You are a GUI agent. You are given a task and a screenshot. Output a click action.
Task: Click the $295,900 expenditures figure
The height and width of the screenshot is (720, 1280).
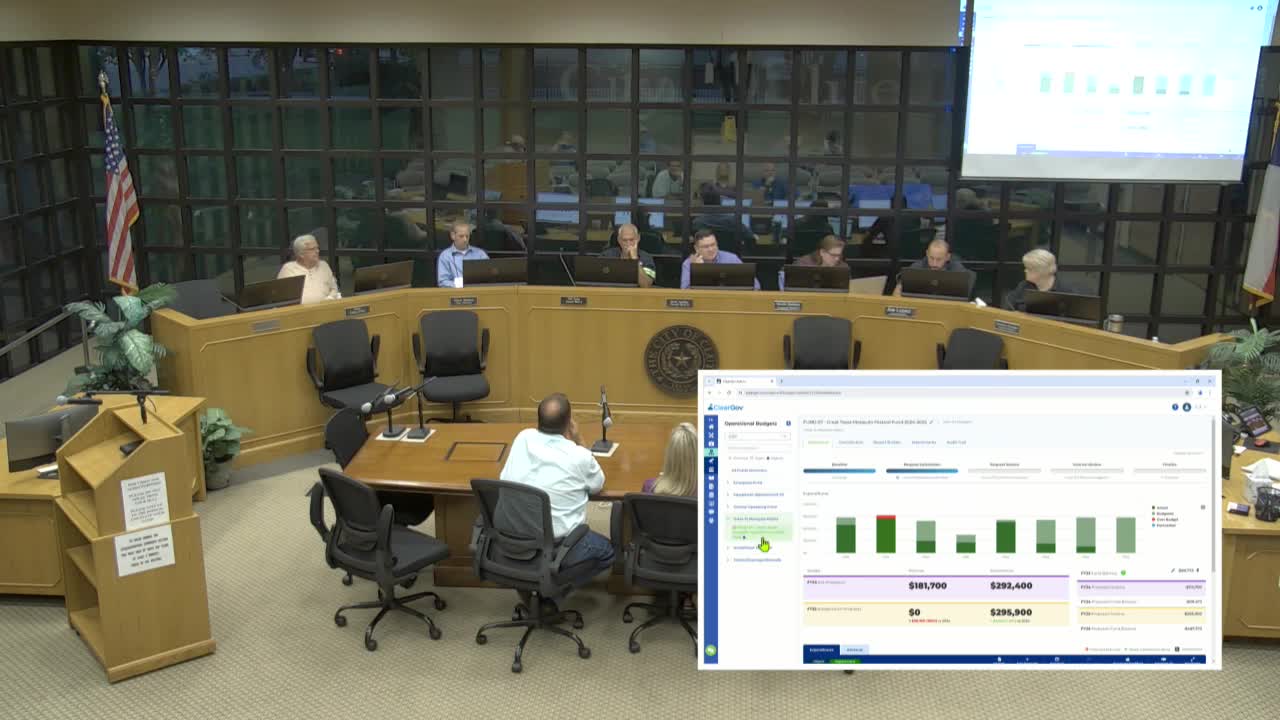1011,612
